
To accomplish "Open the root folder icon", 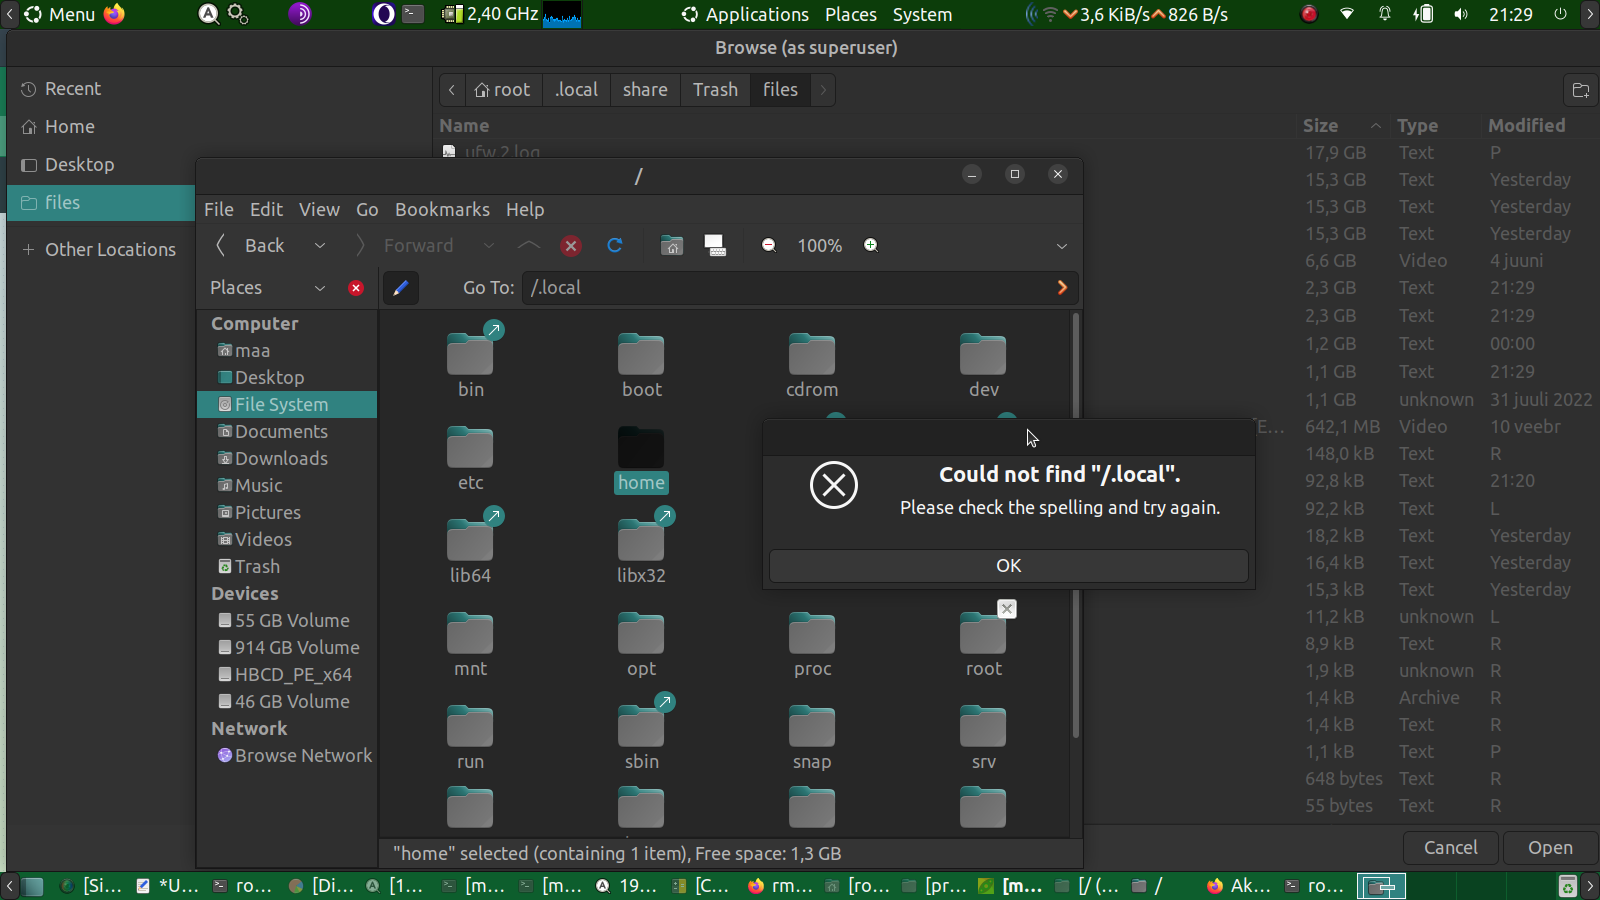I will click(x=983, y=635).
